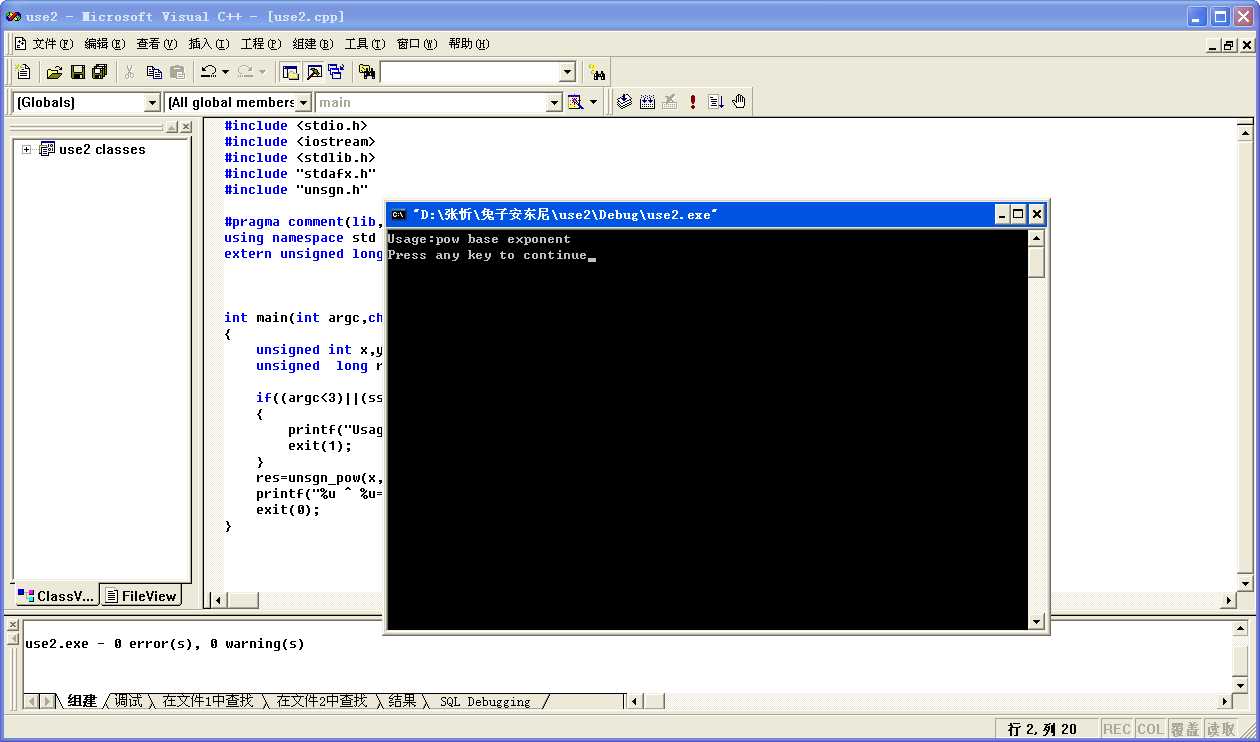Create a new text file via toolbar icon
1260x742 pixels.
click(x=23, y=72)
